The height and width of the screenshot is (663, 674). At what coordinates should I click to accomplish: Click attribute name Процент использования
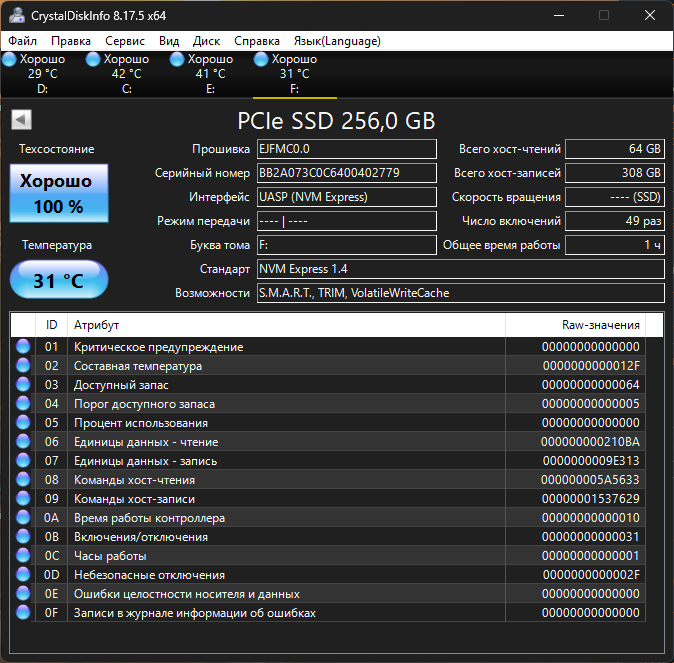[x=141, y=423]
